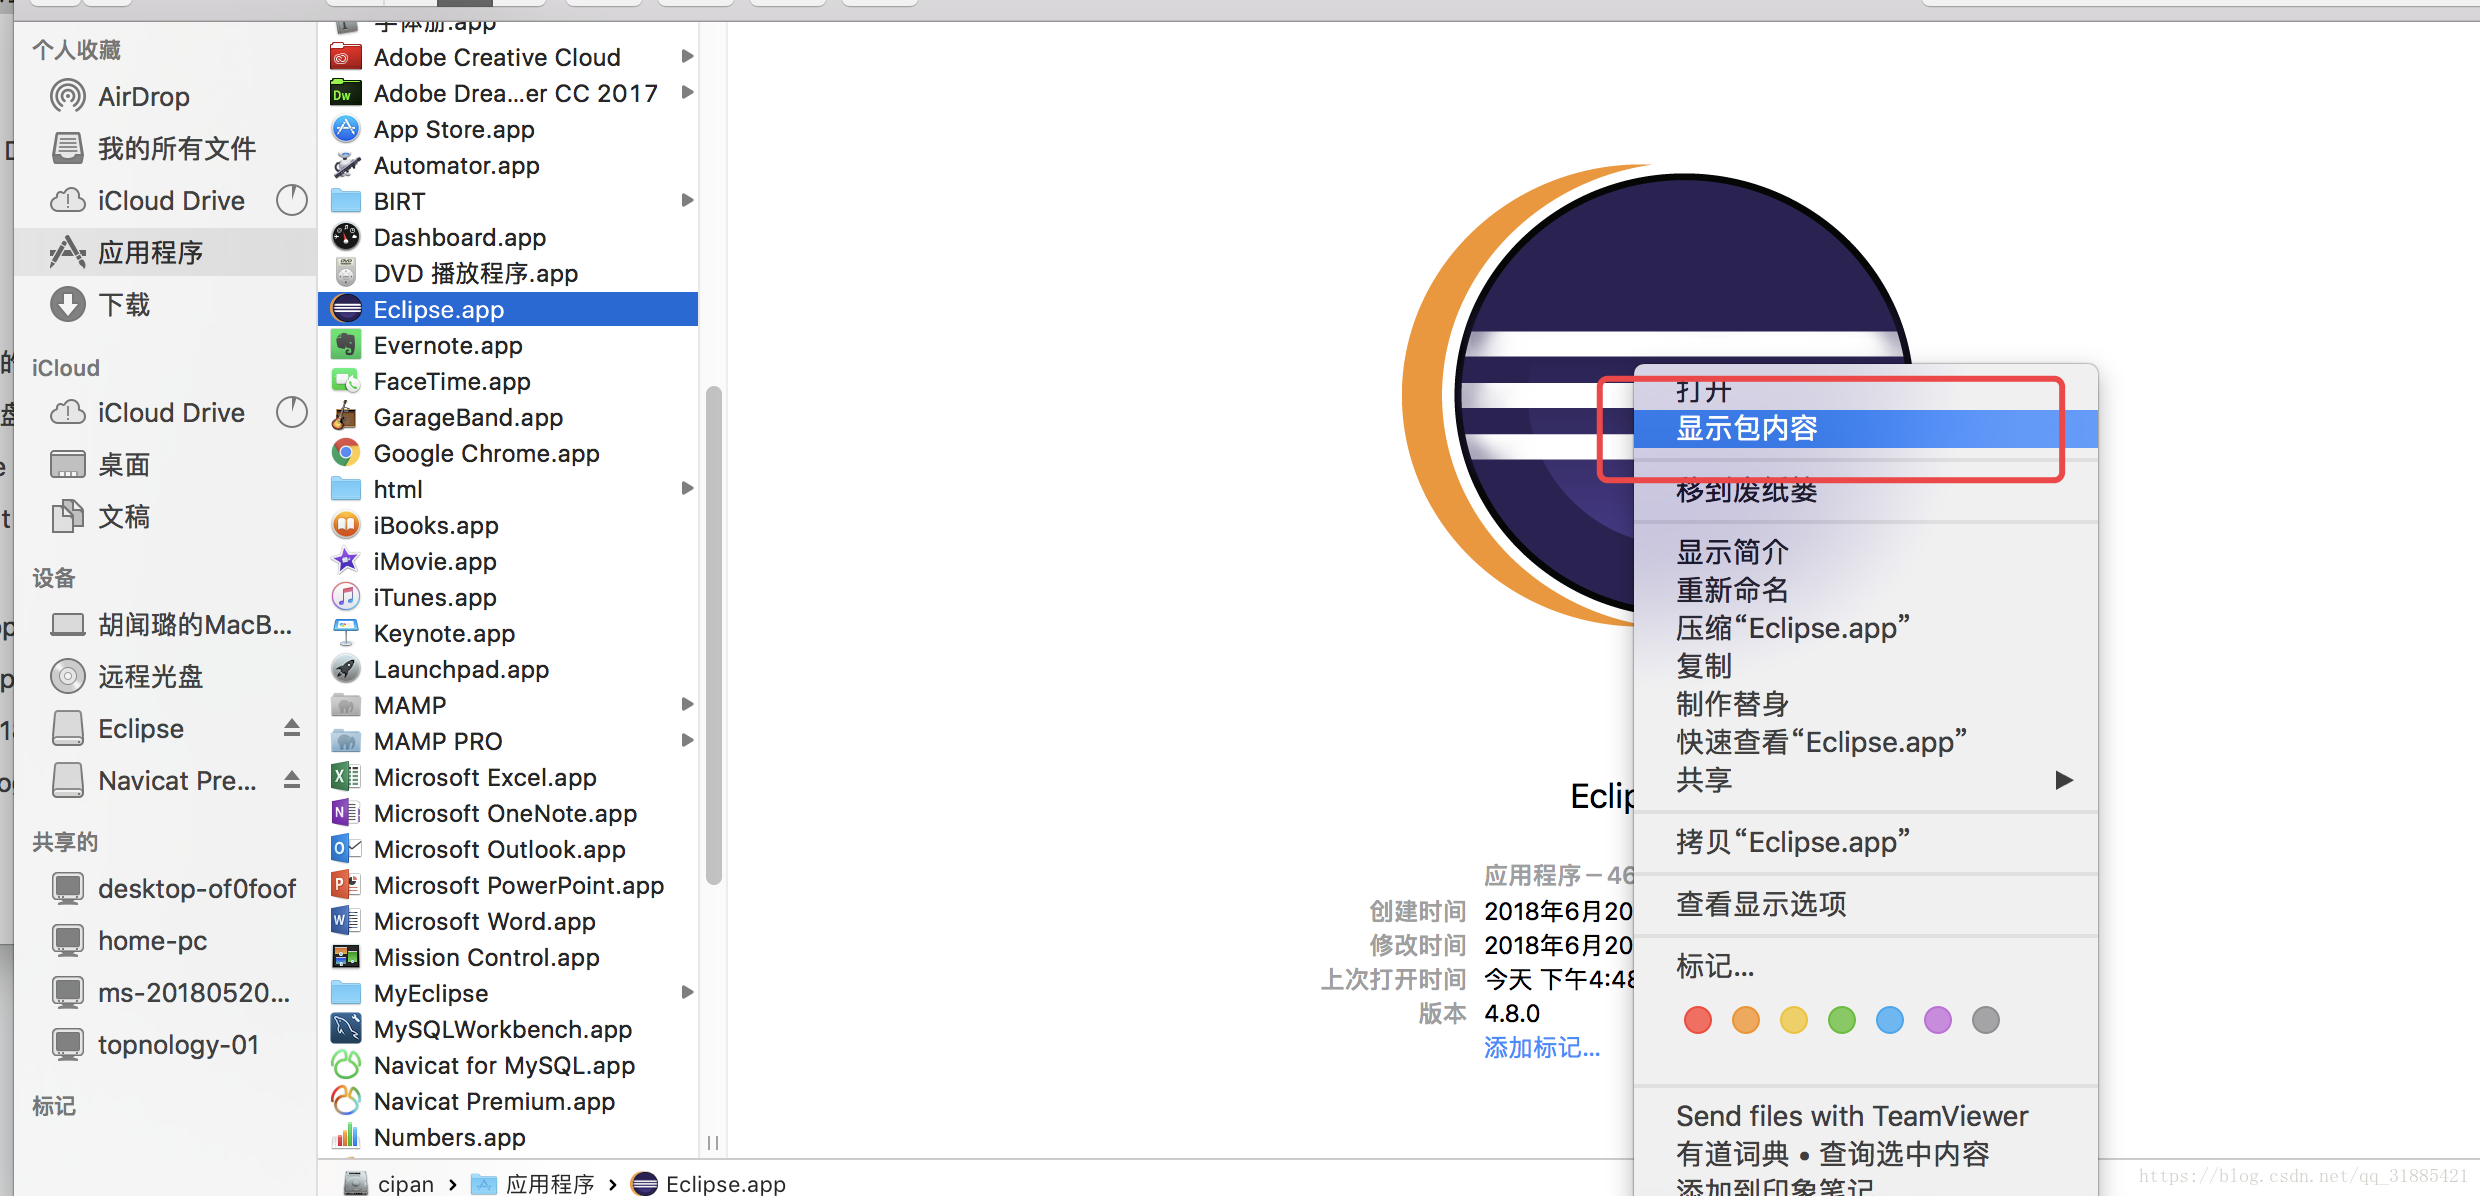
Task: Click the App Store.app icon
Action: (345, 129)
